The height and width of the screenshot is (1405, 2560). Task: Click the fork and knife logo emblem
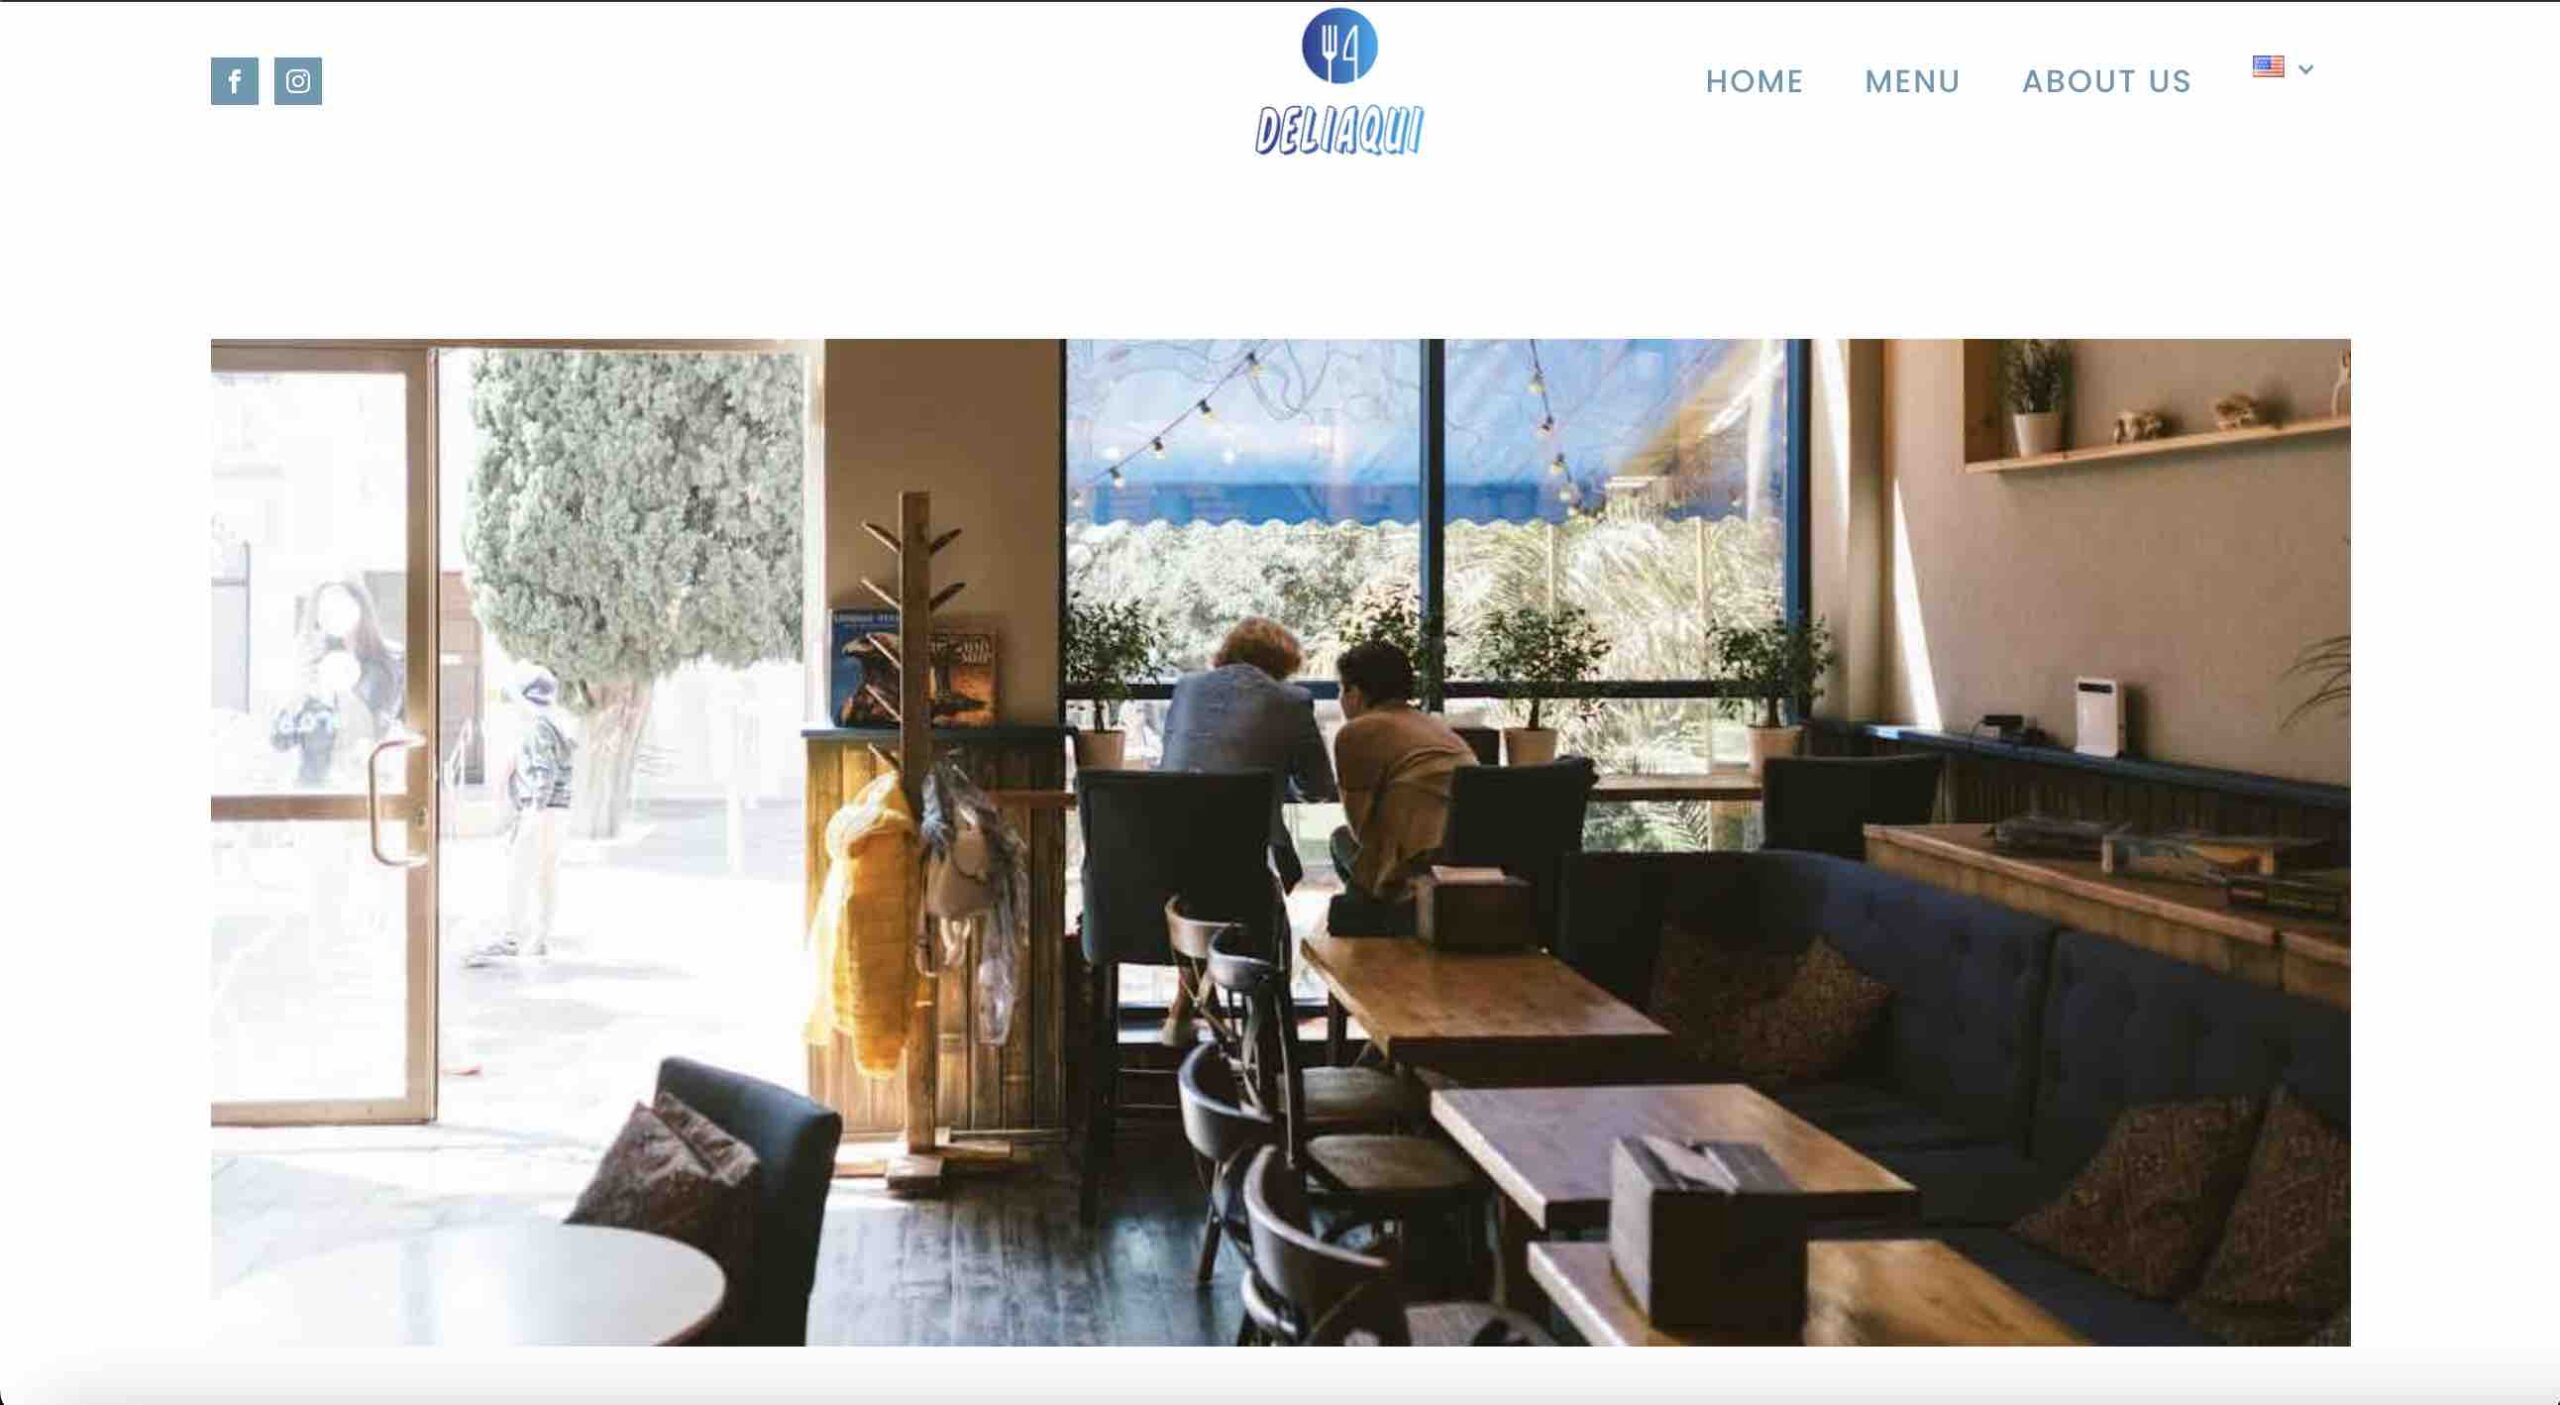pyautogui.click(x=1339, y=46)
